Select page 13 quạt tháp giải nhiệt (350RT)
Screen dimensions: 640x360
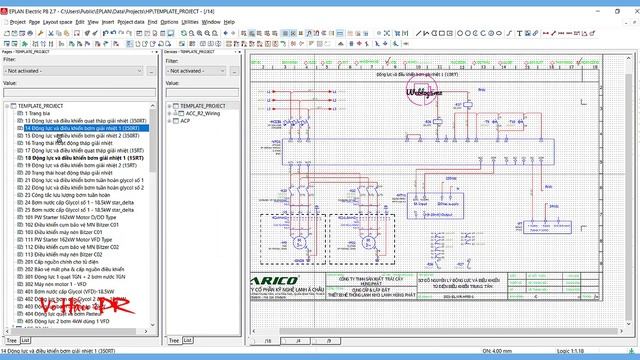[85, 121]
